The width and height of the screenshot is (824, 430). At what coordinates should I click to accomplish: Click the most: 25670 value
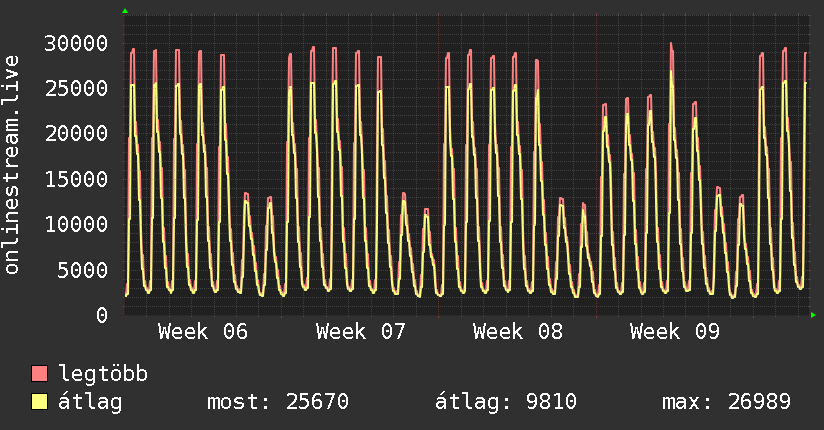click(278, 402)
